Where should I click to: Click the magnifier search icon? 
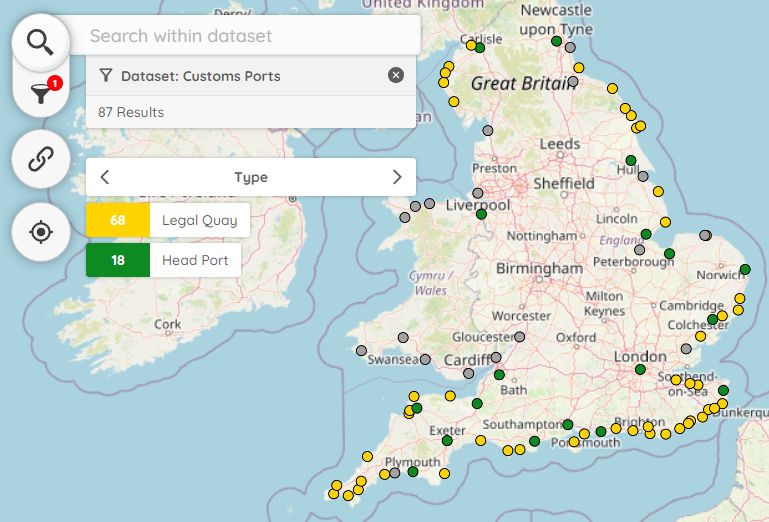click(40, 42)
